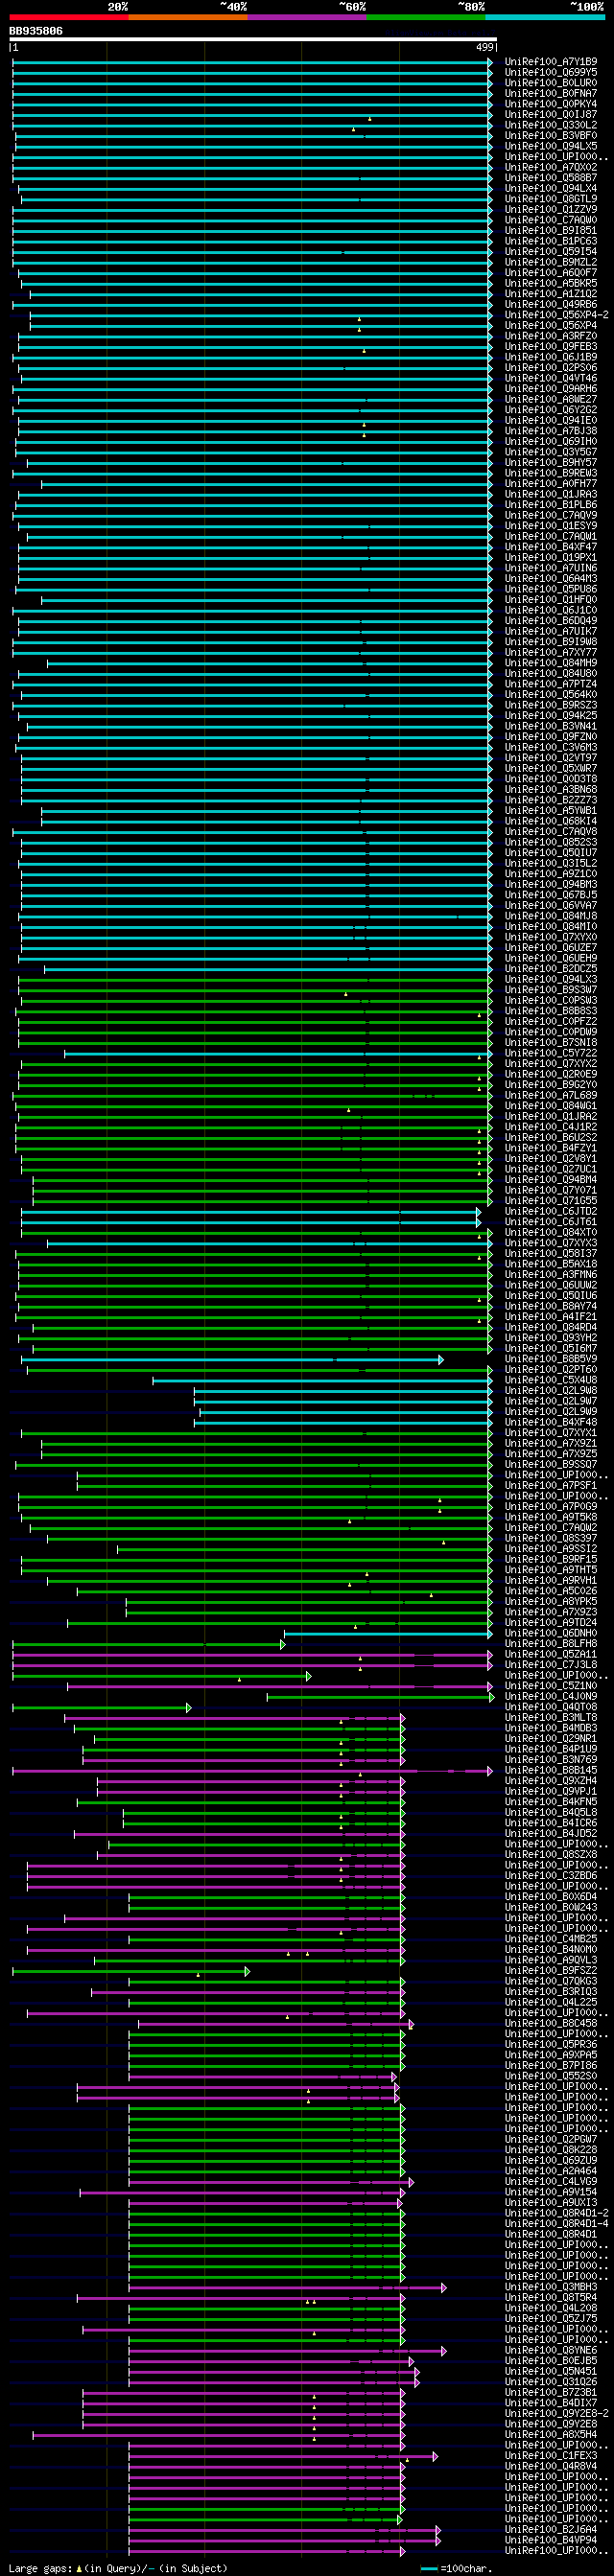Select the UniRef100_Q94LX5 label
The height and width of the screenshot is (2576, 614).
551,146
